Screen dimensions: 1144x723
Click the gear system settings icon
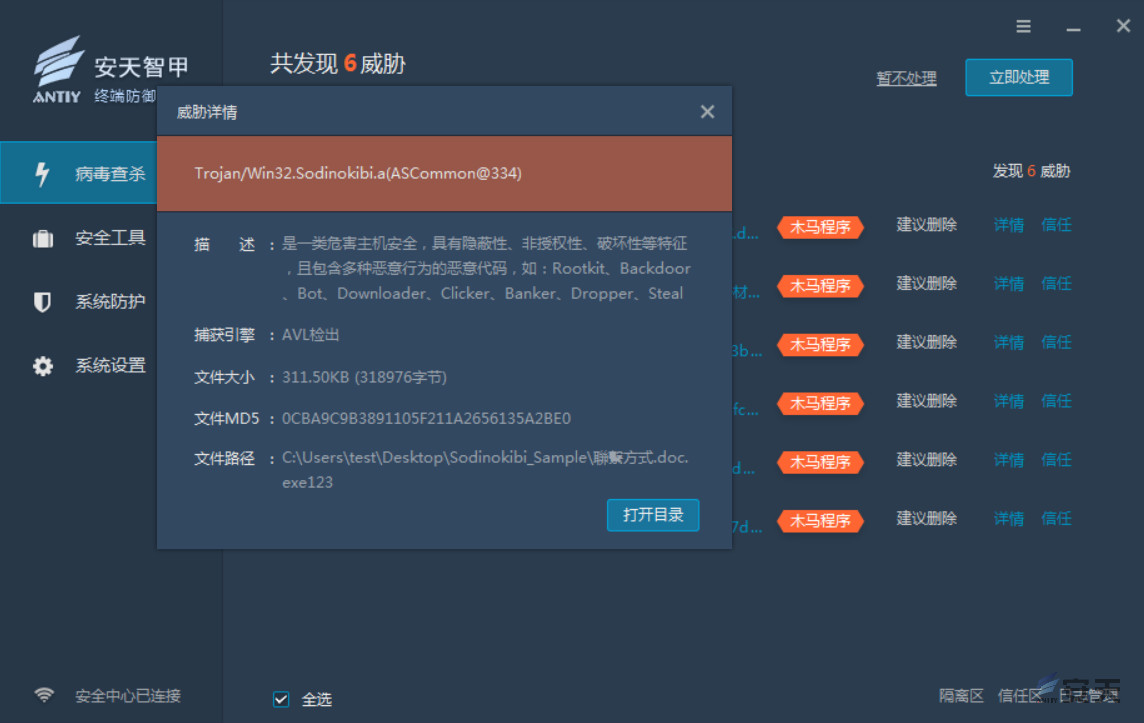pyautogui.click(x=43, y=366)
